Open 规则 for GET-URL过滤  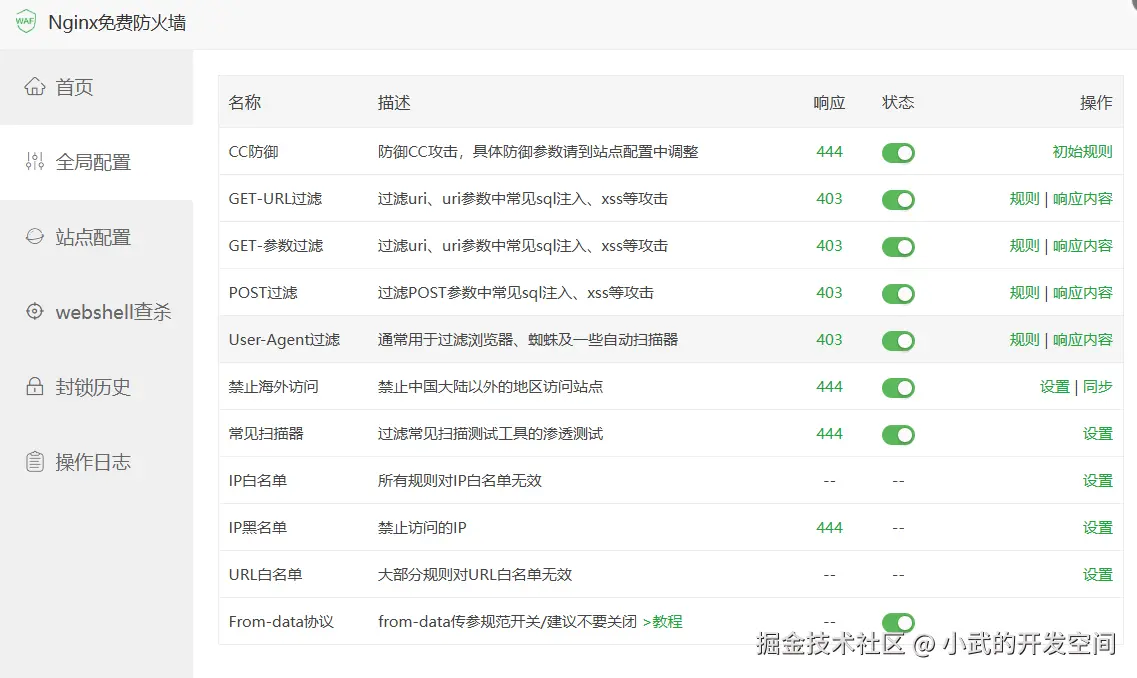coord(1024,199)
